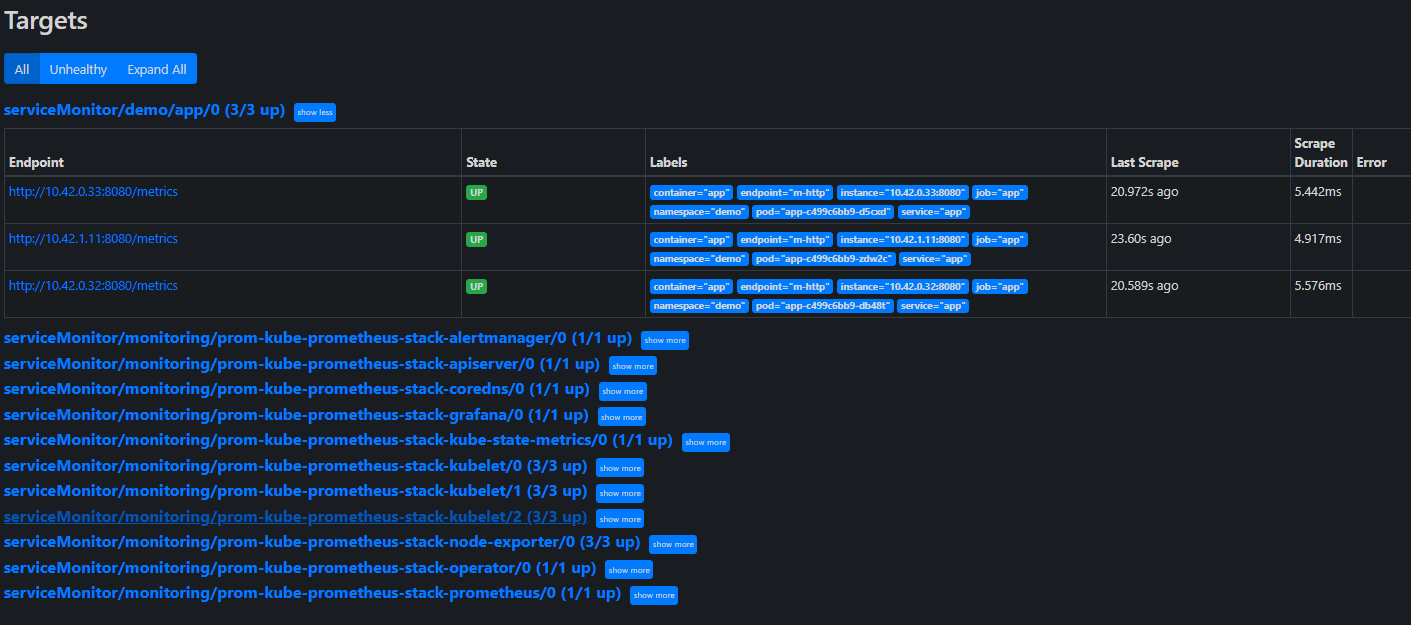Expand kubelet/0 with show more
This screenshot has width=1411, height=625.
coord(620,467)
